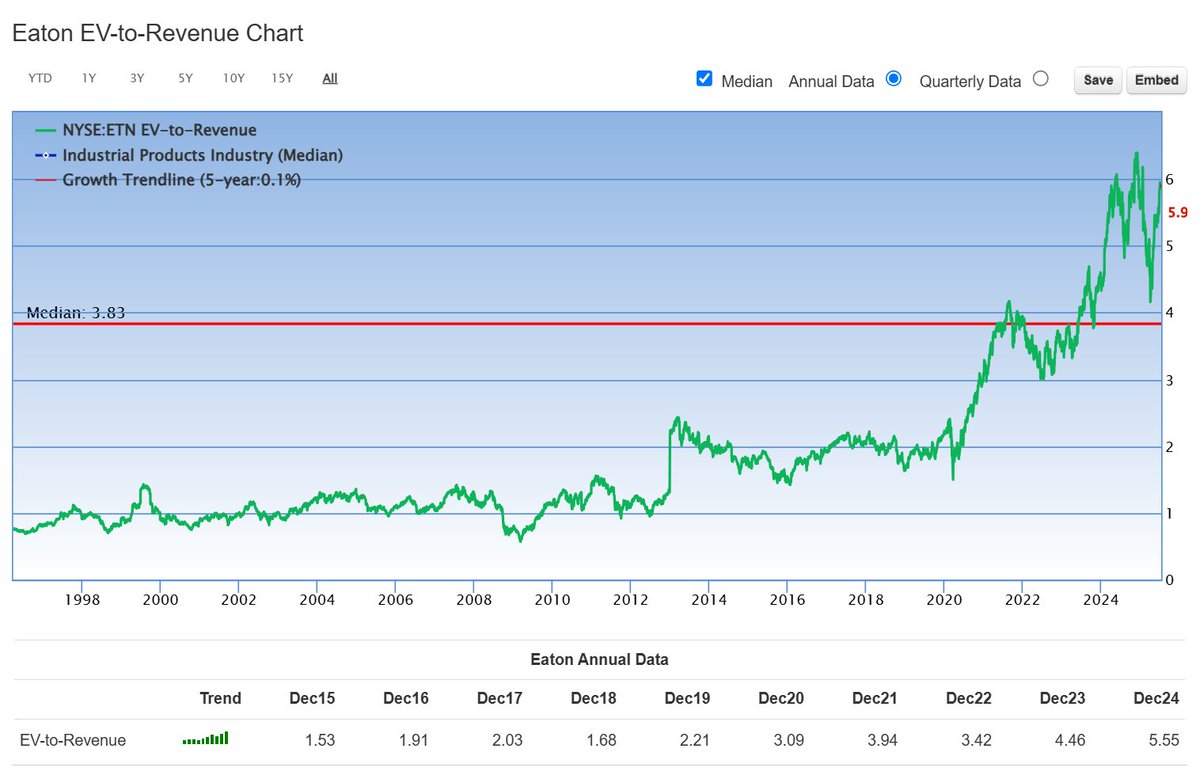Click the 2024 x-axis year label
Screen dimensions: 1200x775
pyautogui.click(x=1100, y=600)
